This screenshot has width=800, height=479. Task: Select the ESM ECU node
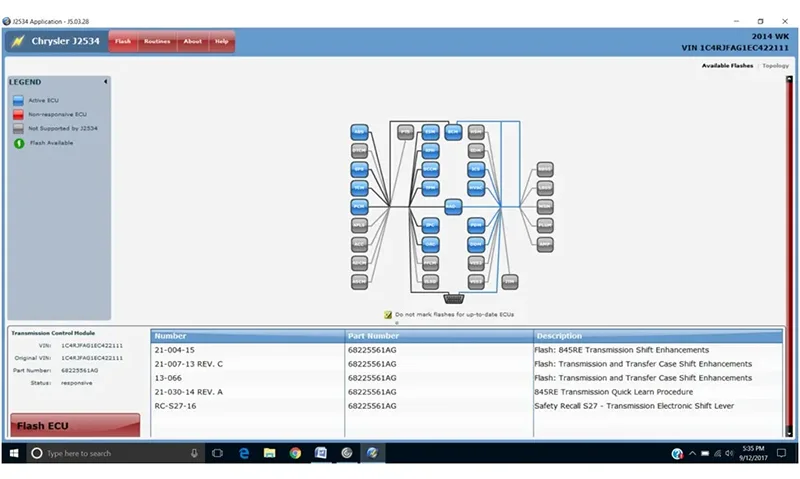click(x=430, y=132)
